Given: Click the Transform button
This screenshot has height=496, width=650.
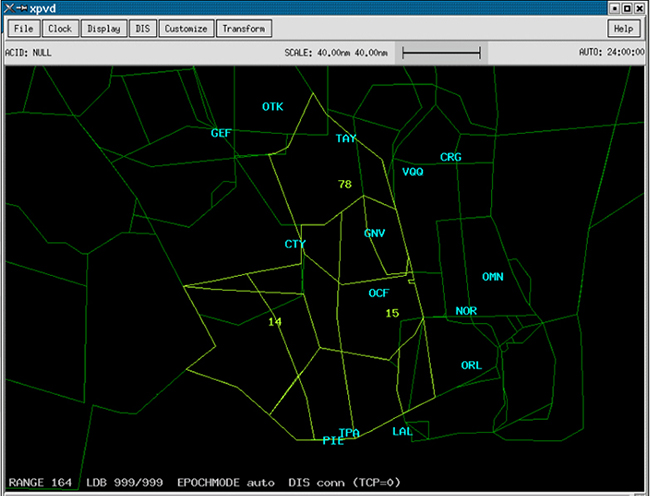Looking at the screenshot, I should 243,29.
